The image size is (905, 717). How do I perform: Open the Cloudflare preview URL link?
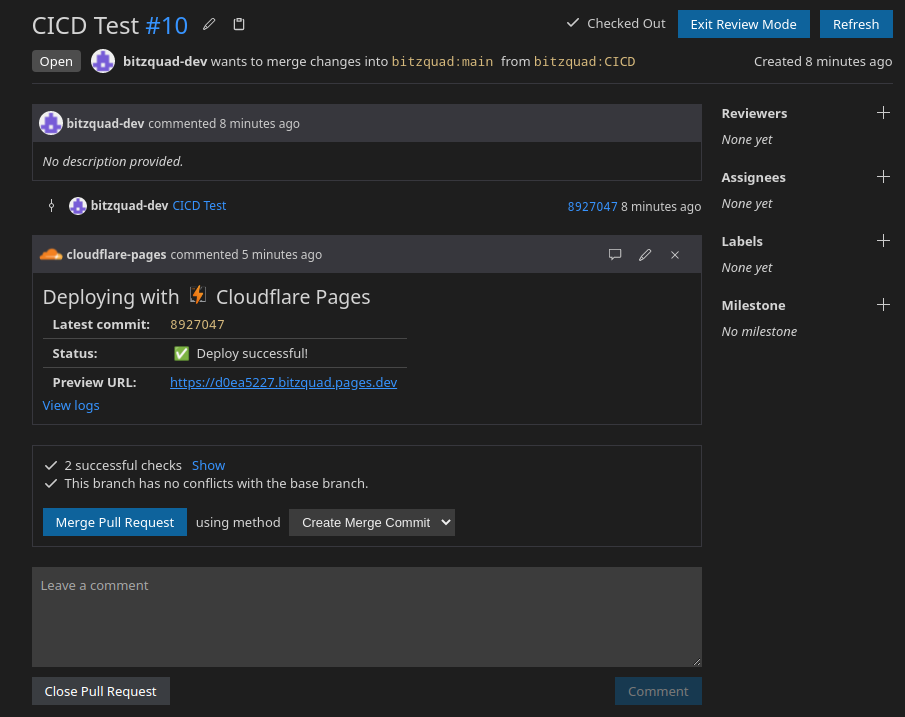tap(283, 382)
